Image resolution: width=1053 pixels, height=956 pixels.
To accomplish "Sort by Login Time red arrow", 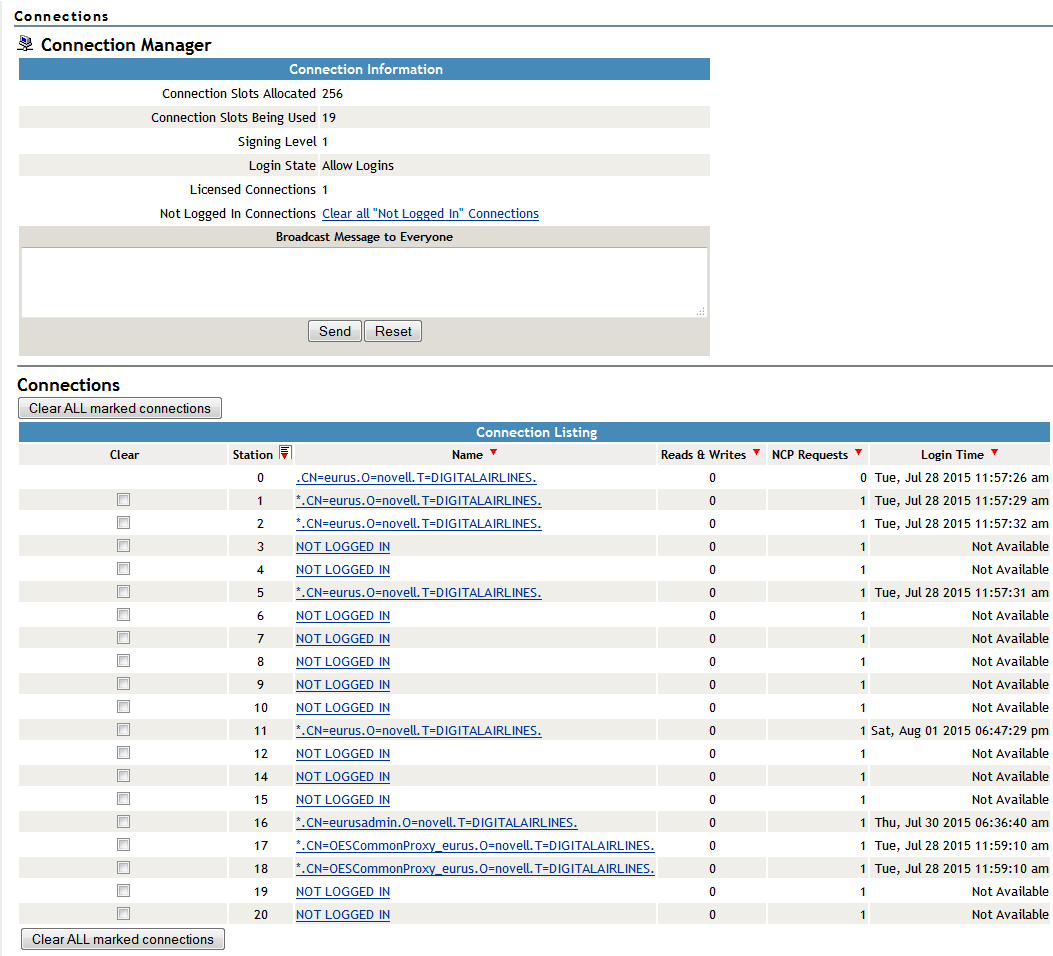I will coord(994,453).
